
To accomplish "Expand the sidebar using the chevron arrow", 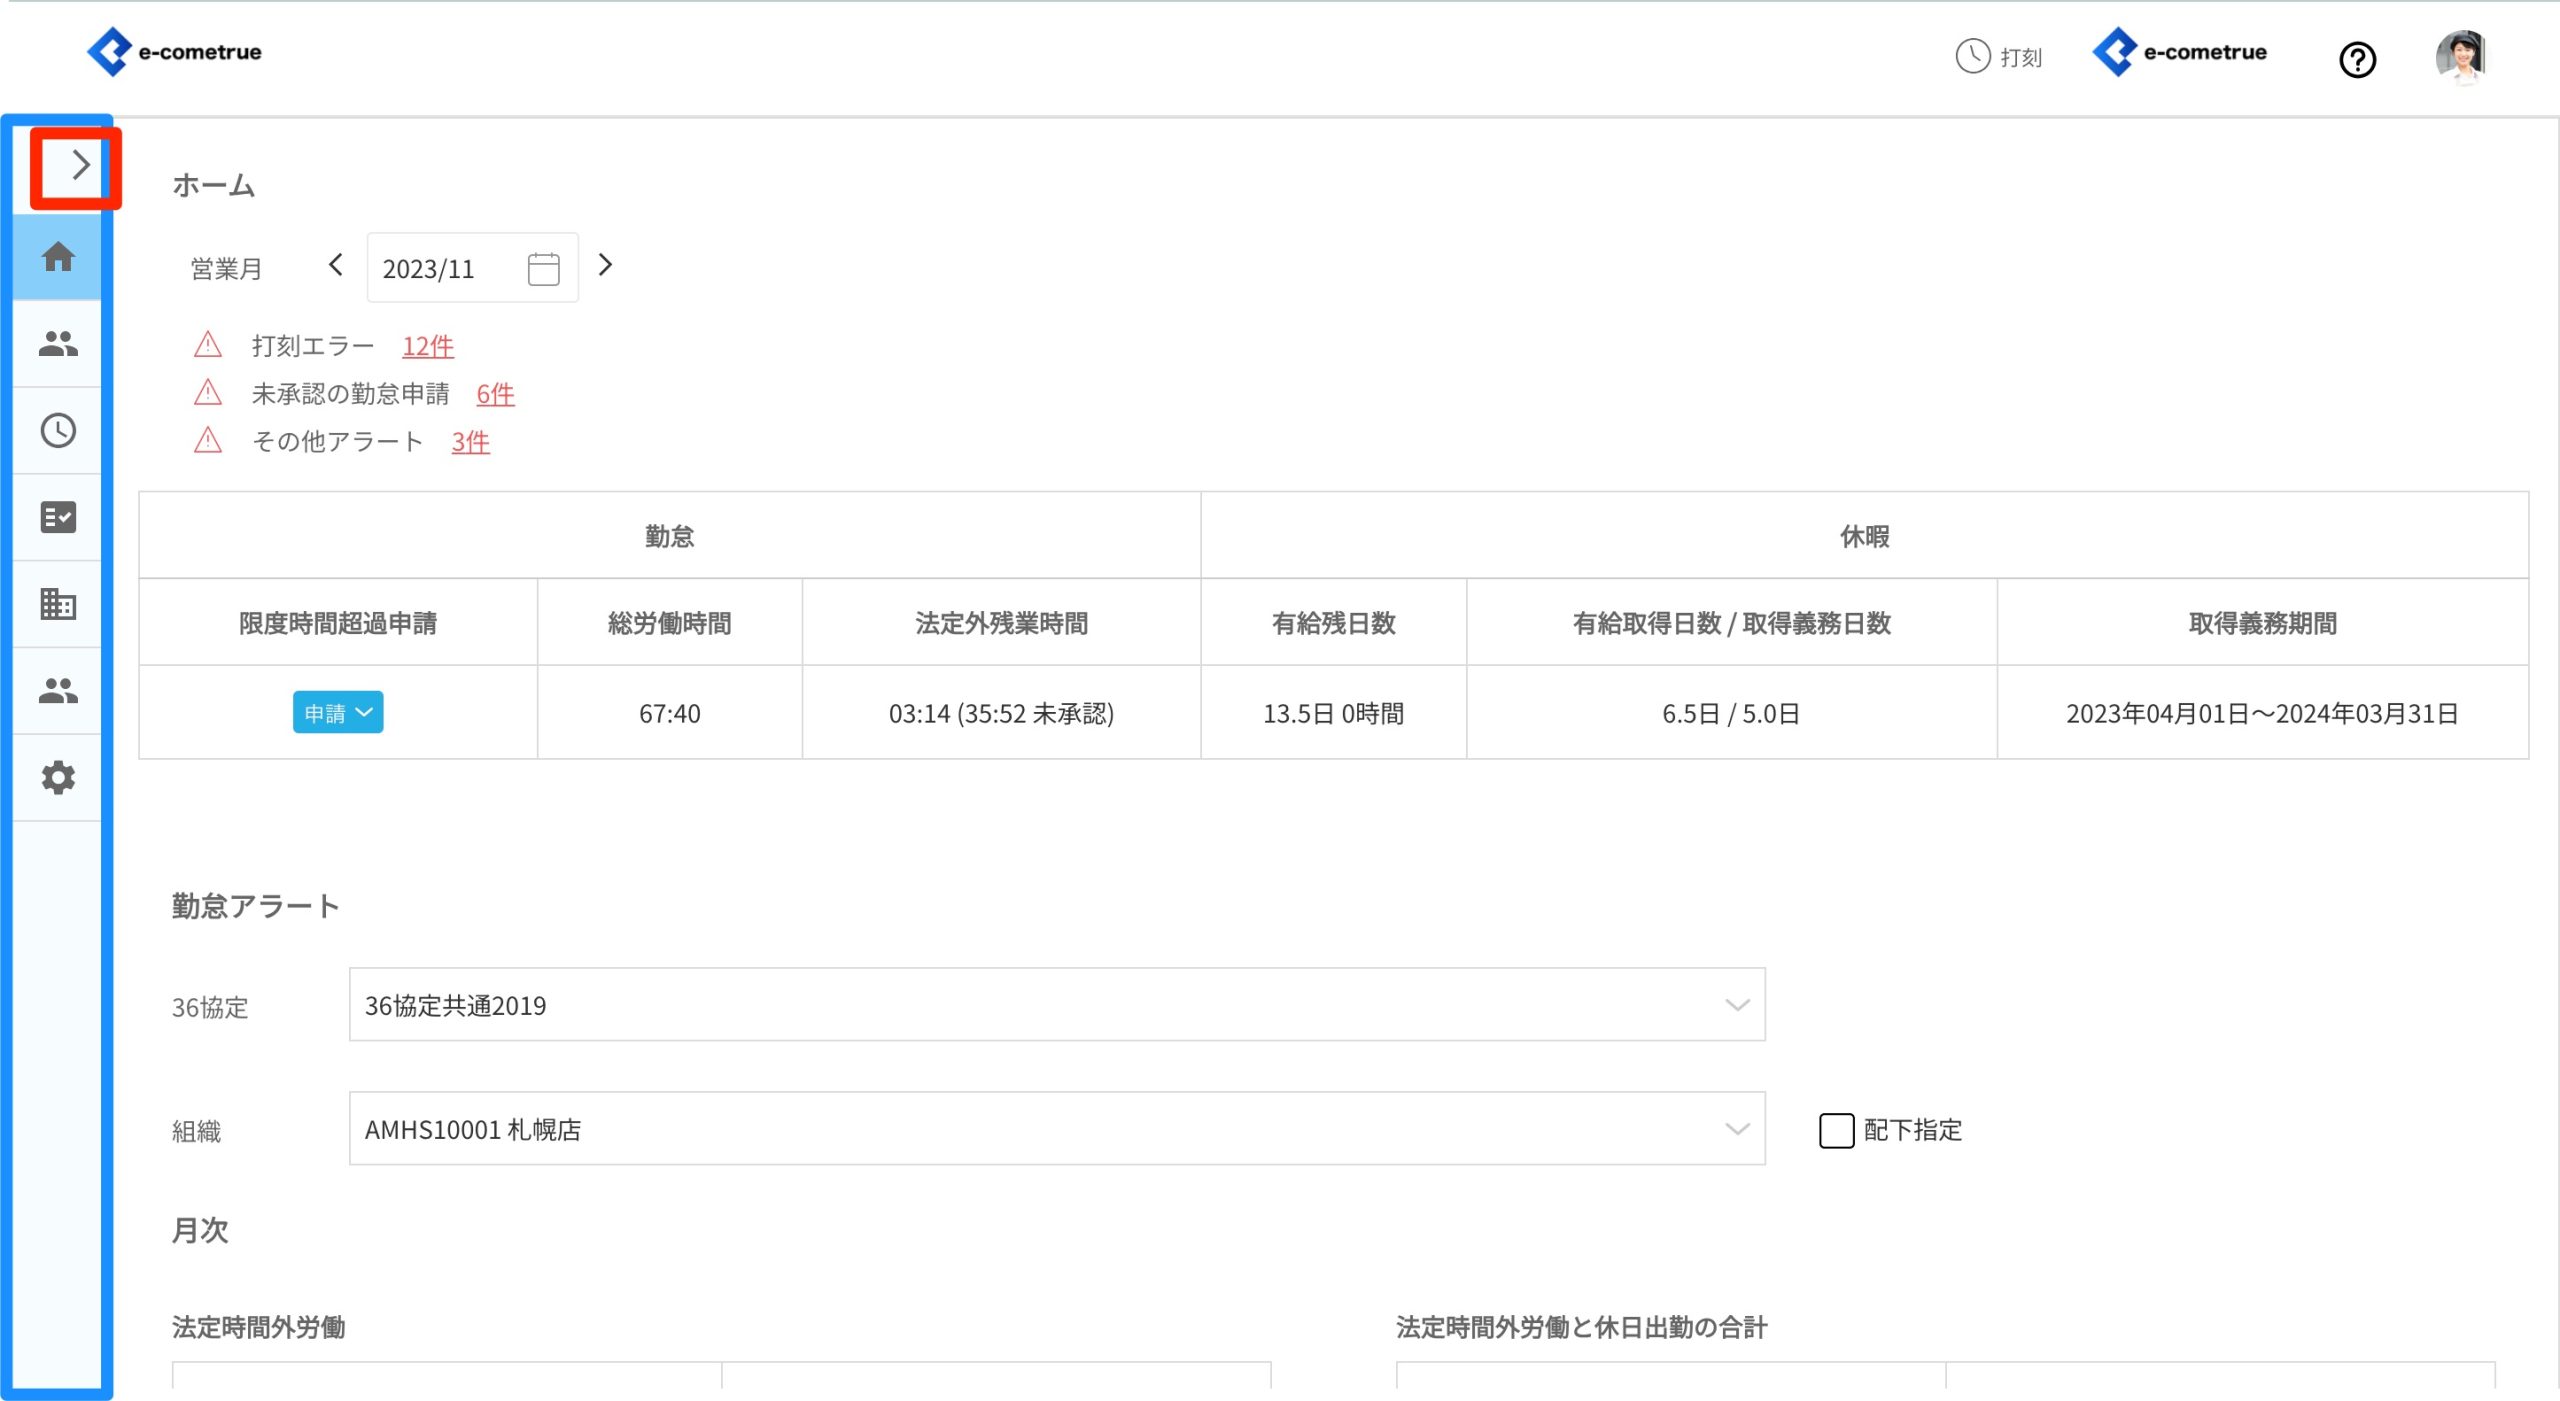I will 79,164.
